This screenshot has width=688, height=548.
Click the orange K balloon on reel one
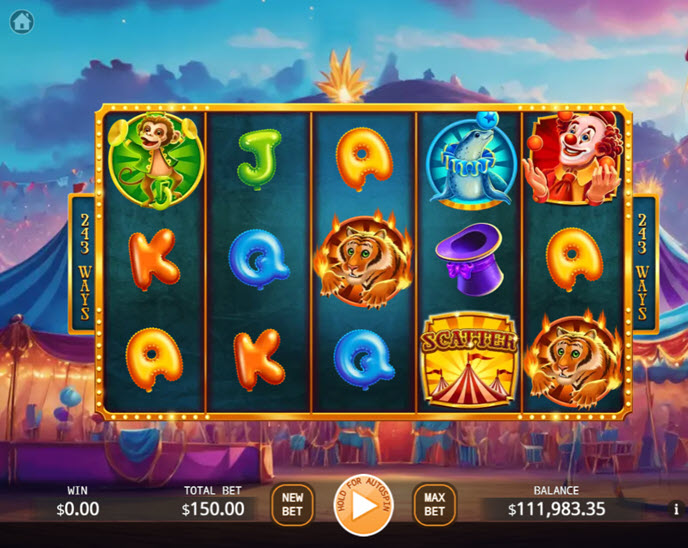(x=154, y=259)
